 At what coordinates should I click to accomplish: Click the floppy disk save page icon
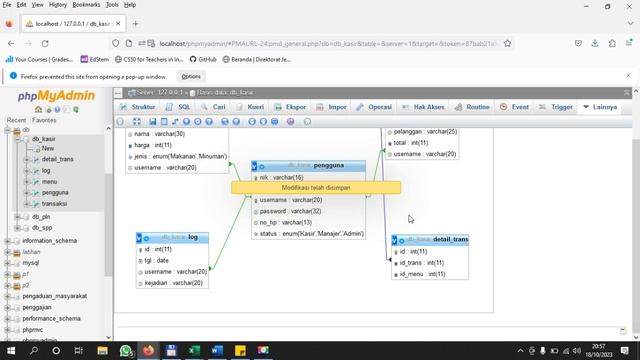[153, 122]
